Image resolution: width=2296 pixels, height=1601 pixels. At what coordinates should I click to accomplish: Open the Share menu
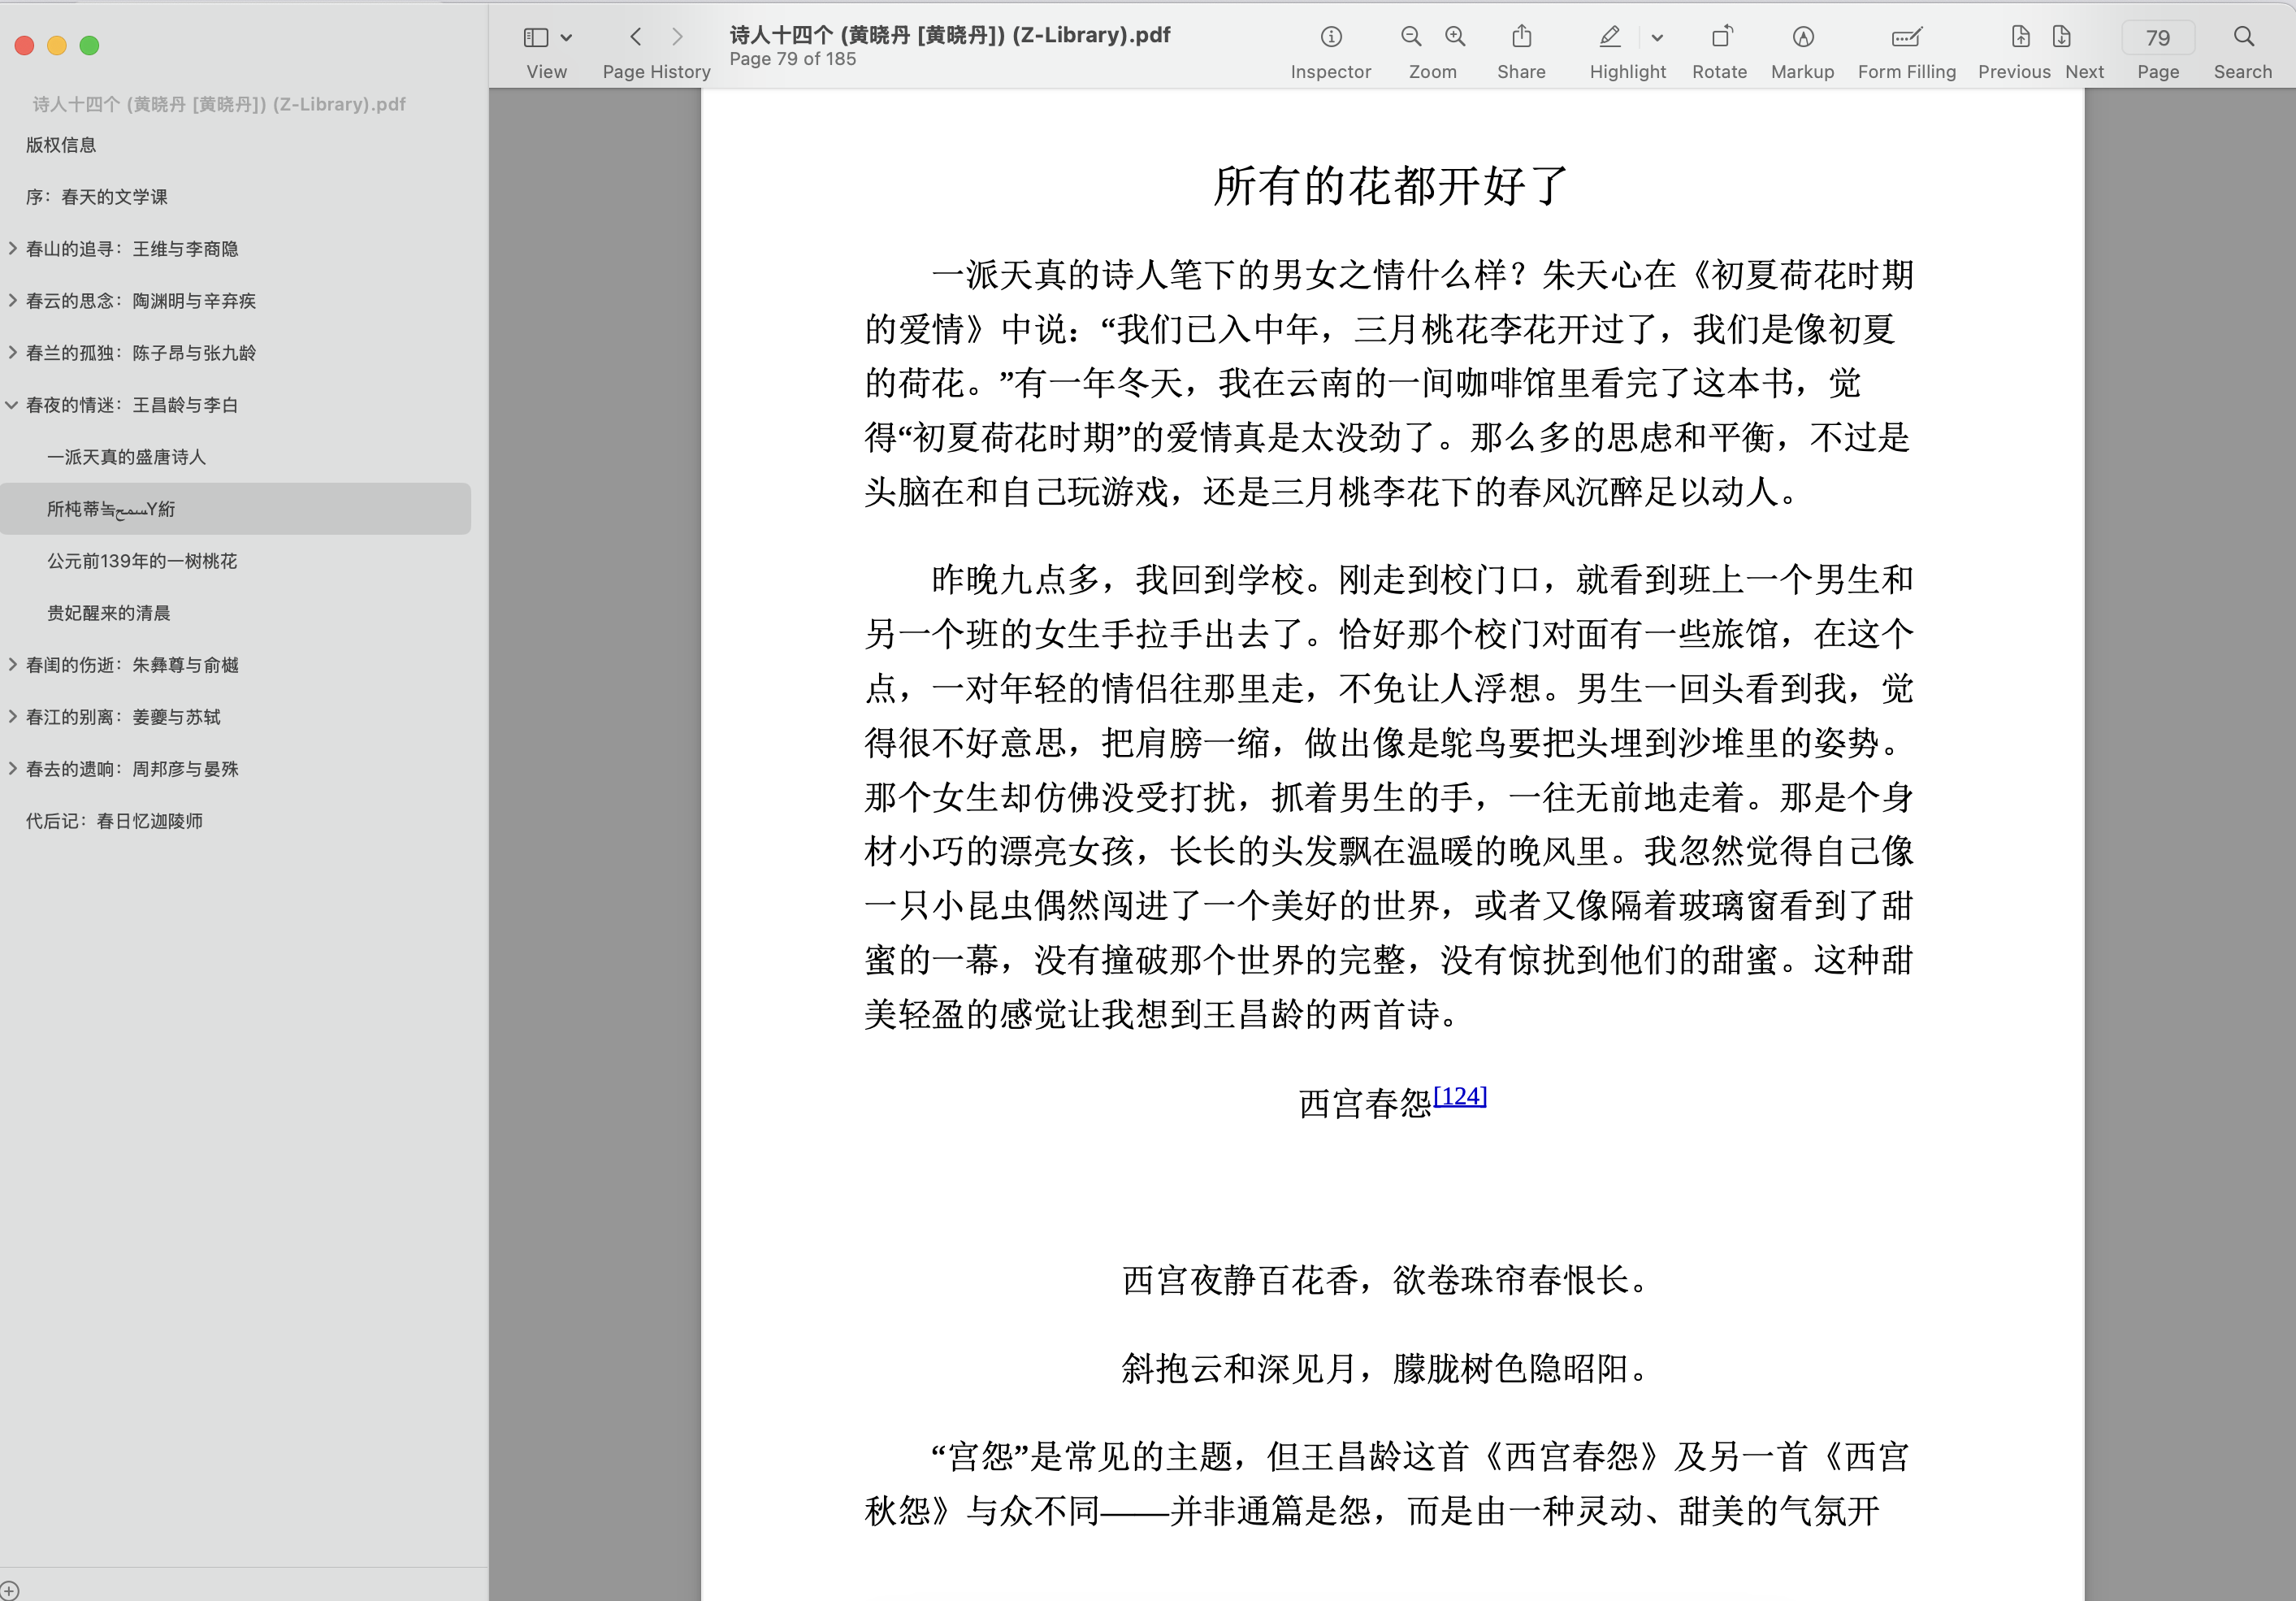pos(1521,37)
